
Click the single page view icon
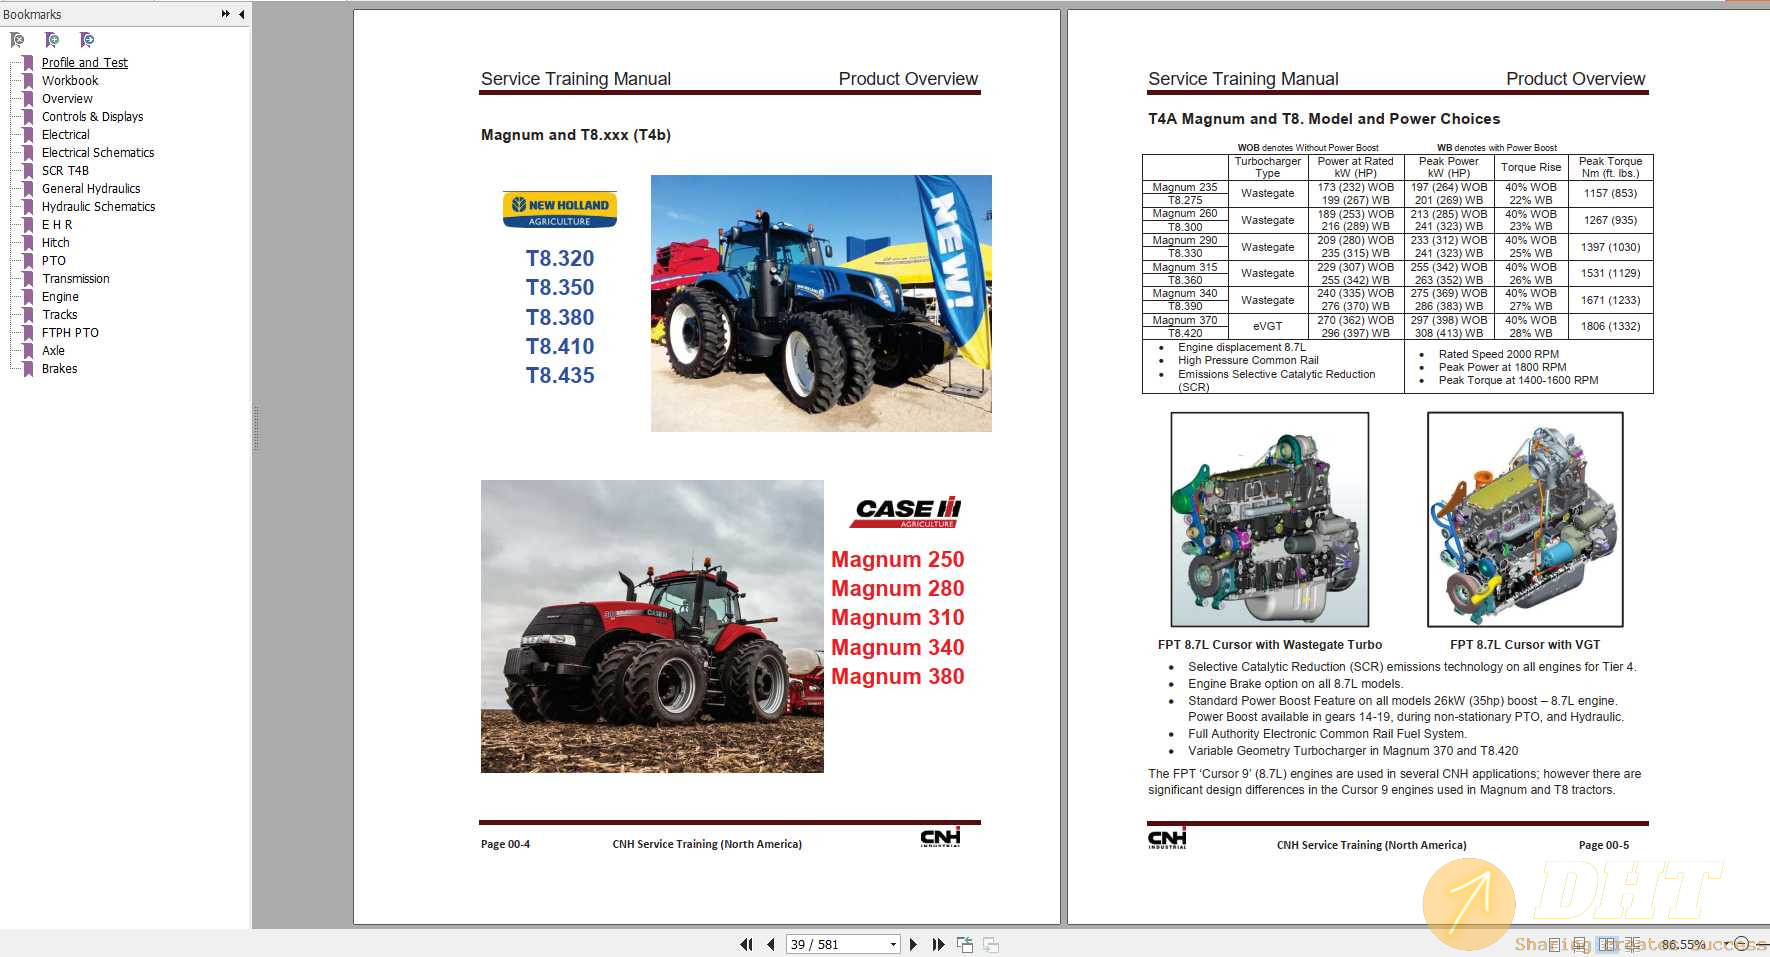(1553, 943)
